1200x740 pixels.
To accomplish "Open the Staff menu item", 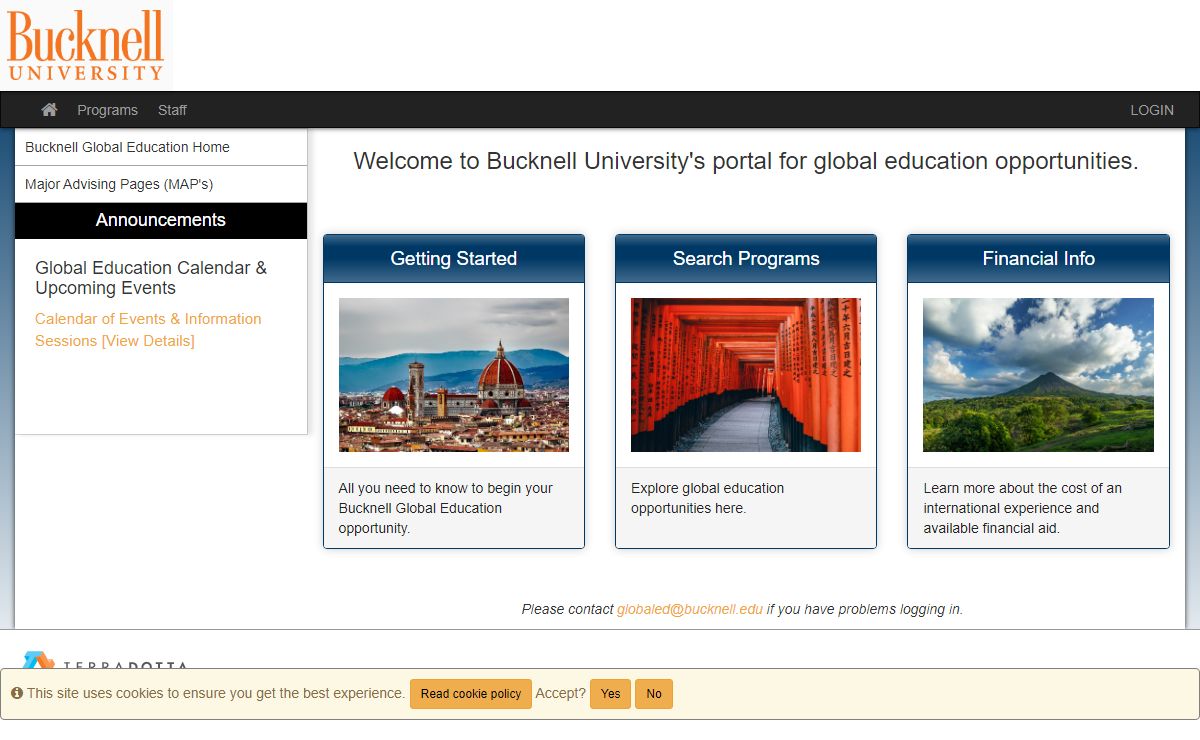I will tap(172, 110).
